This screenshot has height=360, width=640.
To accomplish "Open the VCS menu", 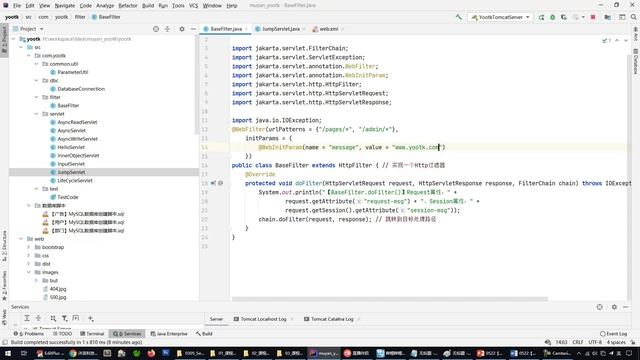I will pos(193,6).
